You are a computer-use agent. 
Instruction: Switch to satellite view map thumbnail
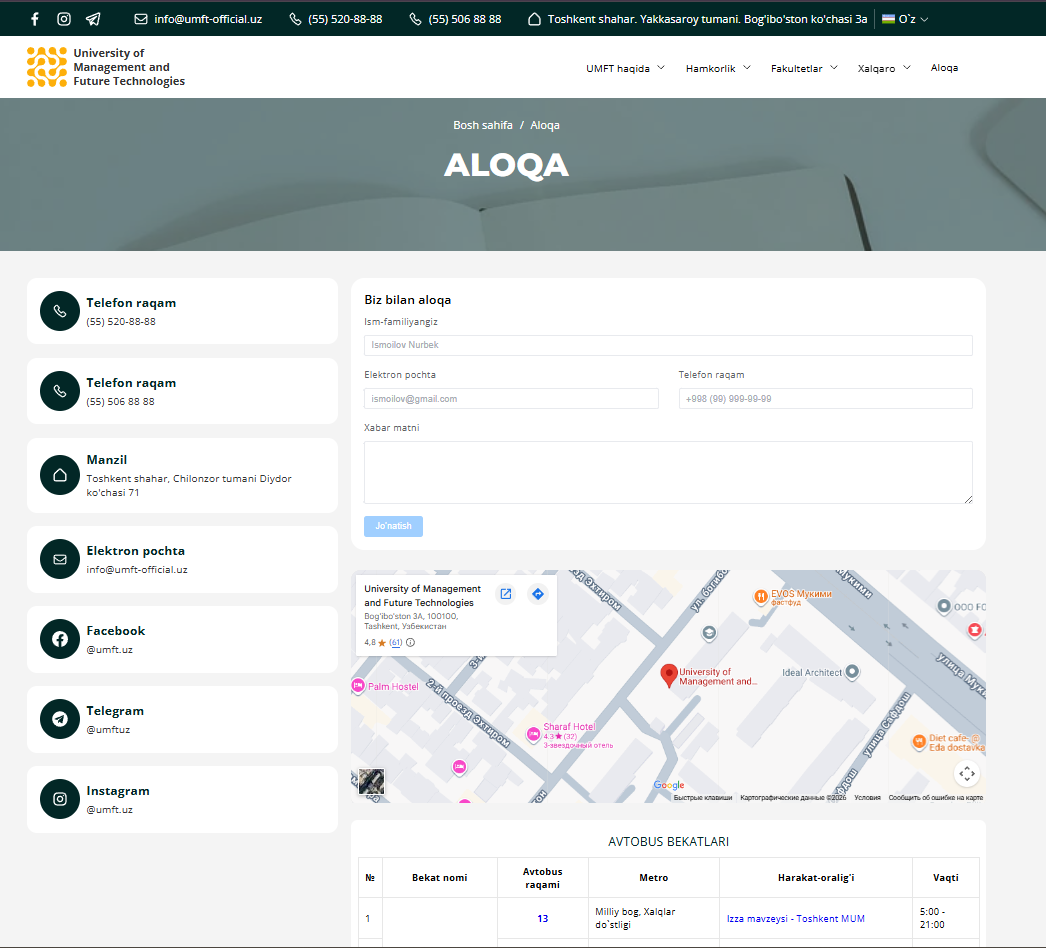click(372, 781)
